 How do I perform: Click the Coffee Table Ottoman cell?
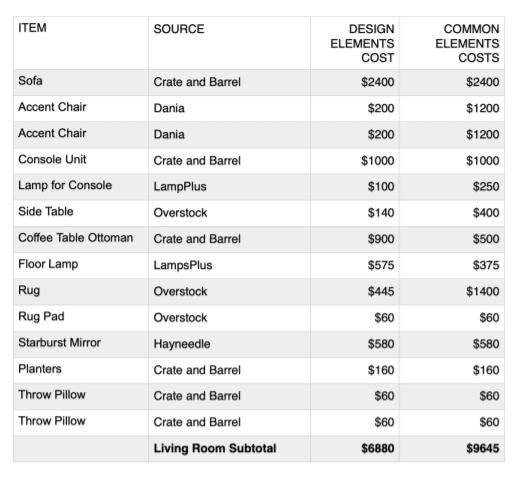point(81,239)
